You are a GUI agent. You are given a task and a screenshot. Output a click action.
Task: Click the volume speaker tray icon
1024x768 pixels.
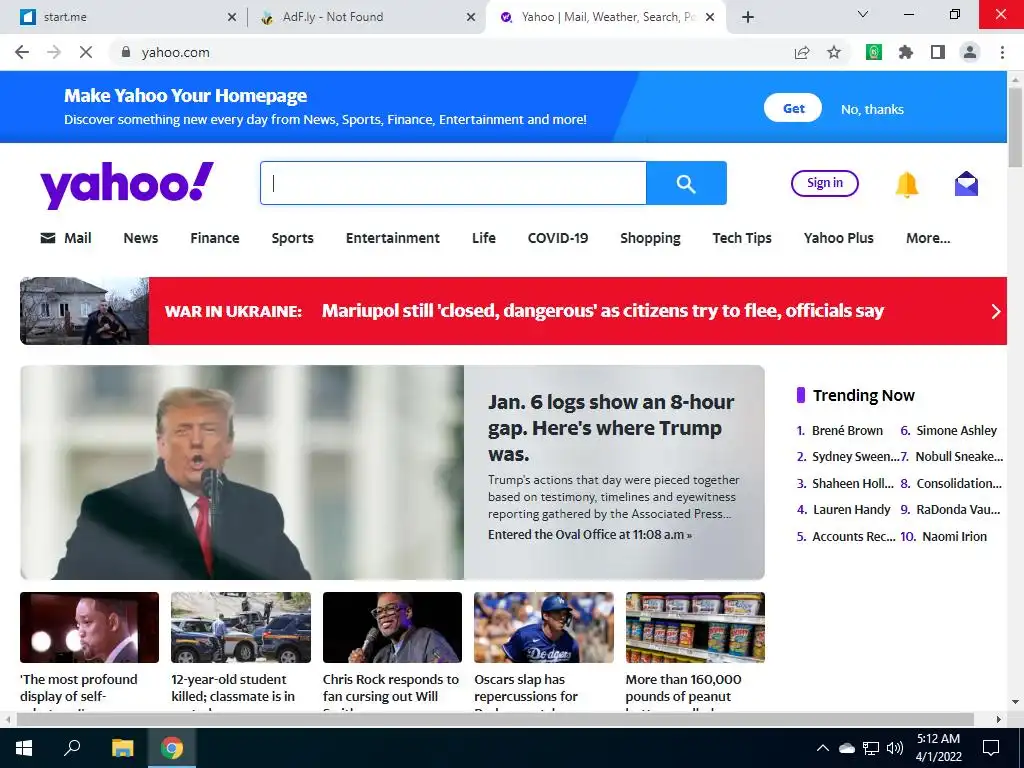click(x=895, y=748)
